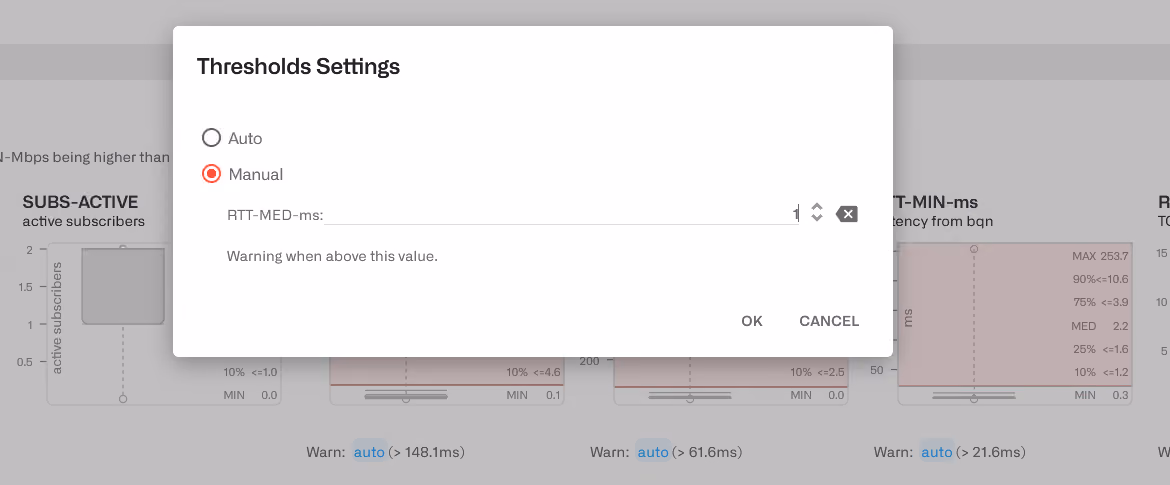
Task: Clear the RTT-MED-ms value with backspace icon
Action: tap(846, 214)
